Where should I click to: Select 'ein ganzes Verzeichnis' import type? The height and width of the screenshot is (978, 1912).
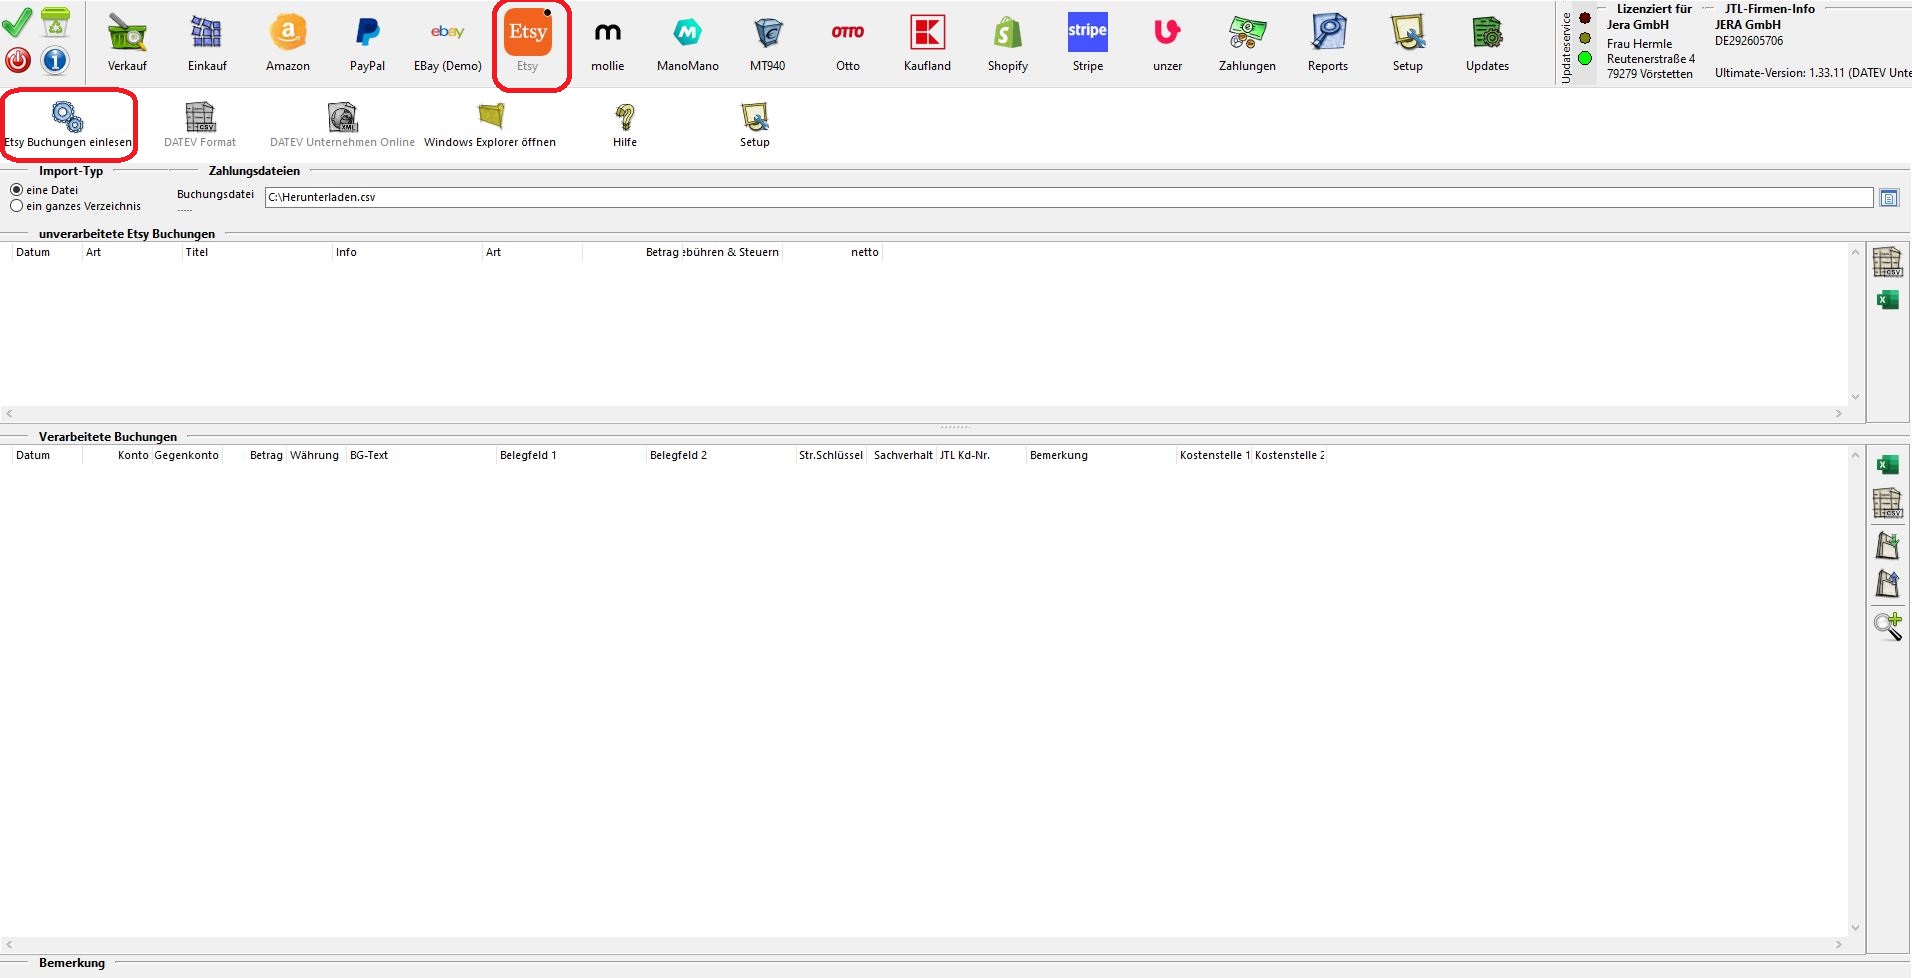click(17, 206)
